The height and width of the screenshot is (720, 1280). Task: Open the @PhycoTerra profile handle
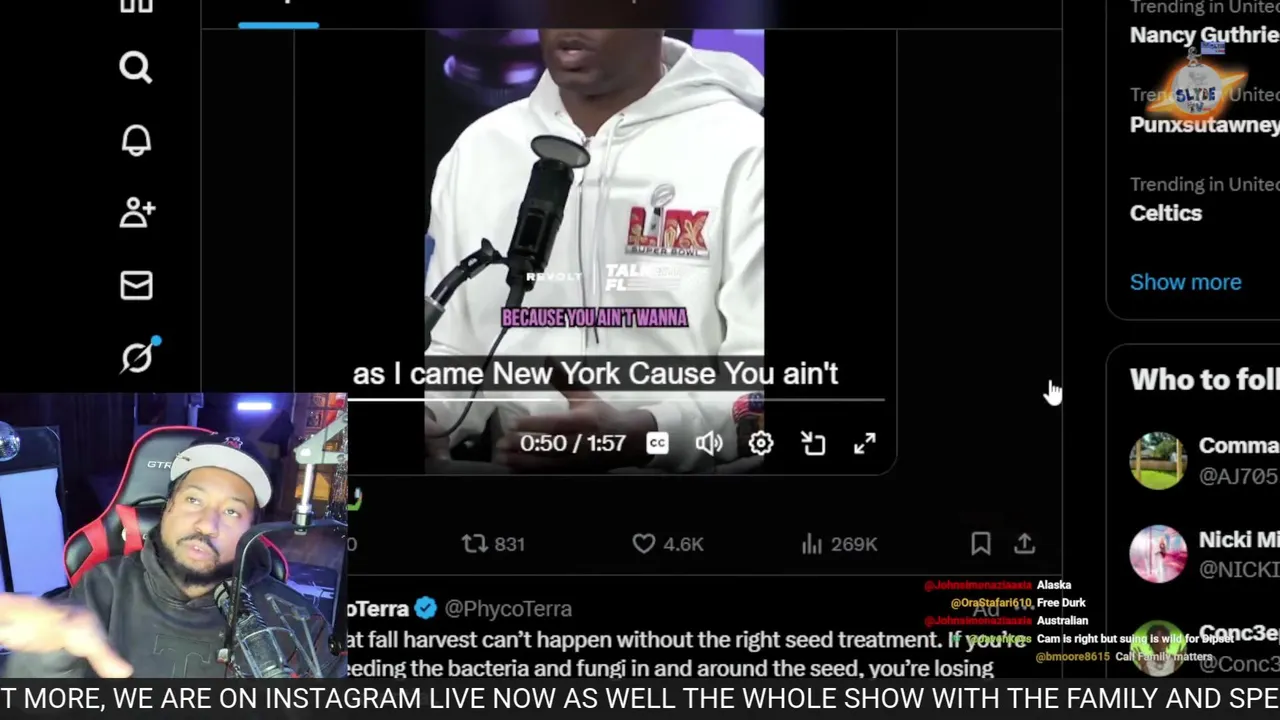point(508,608)
